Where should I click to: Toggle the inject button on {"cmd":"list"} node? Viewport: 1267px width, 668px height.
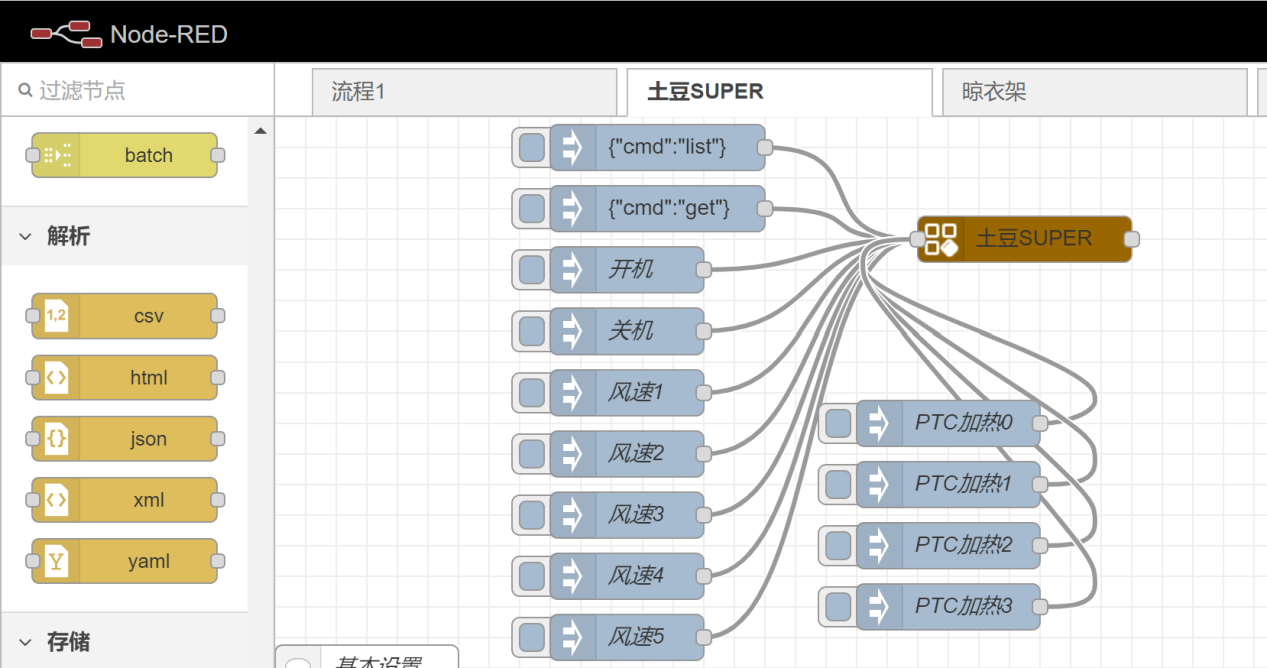point(531,147)
